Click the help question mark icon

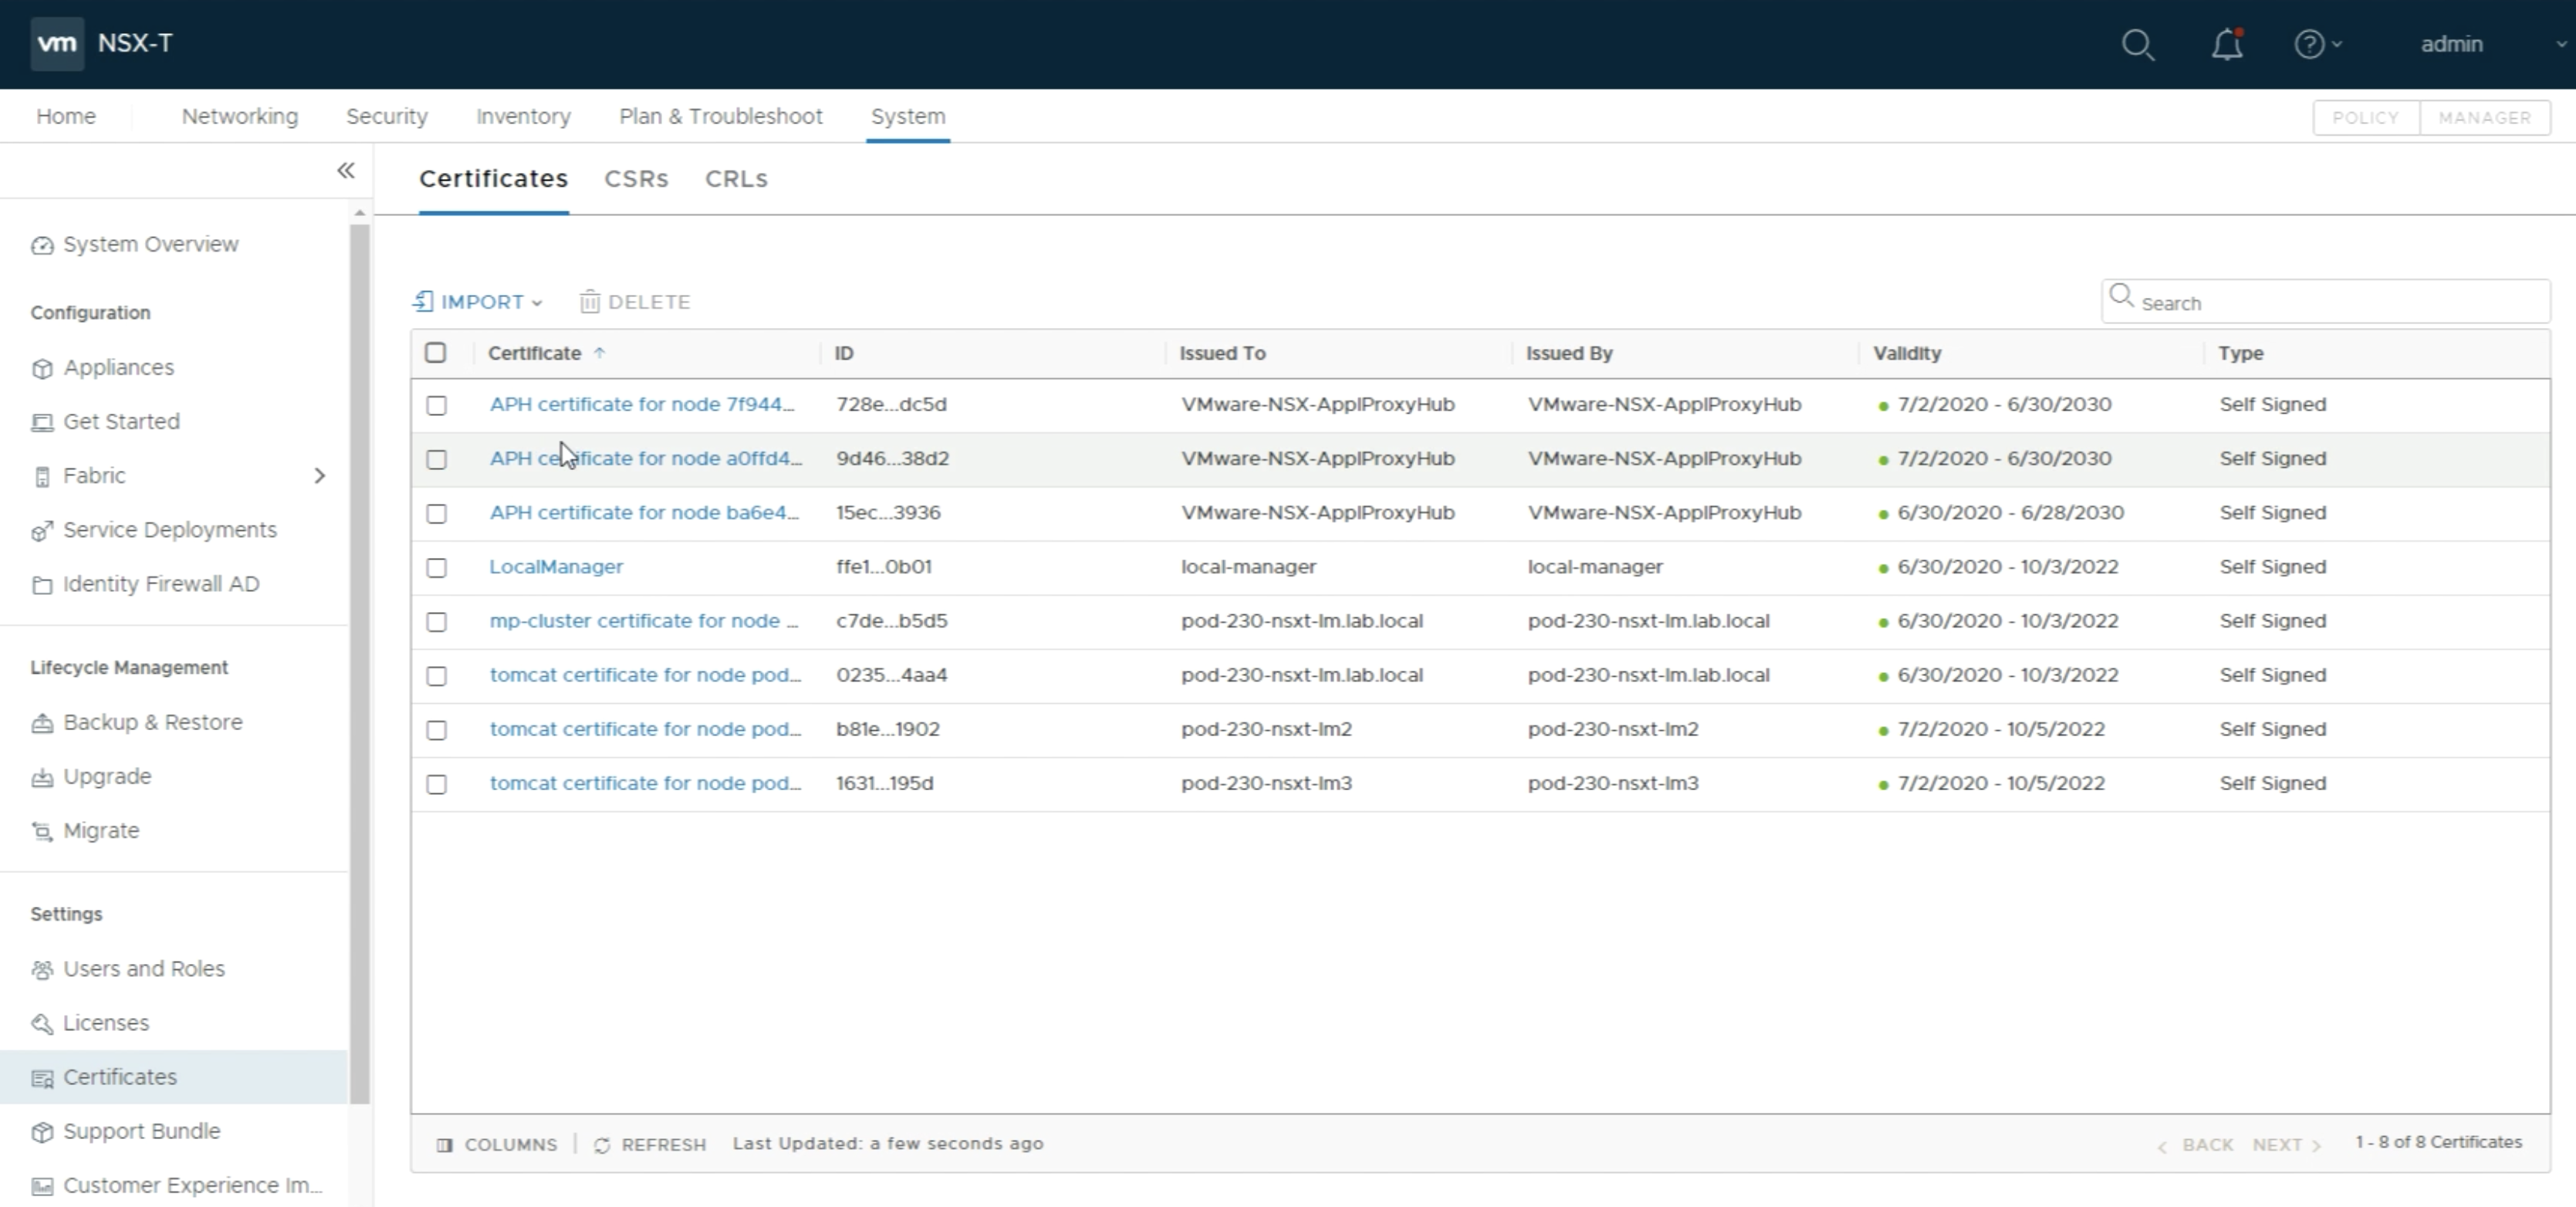[x=2309, y=45]
